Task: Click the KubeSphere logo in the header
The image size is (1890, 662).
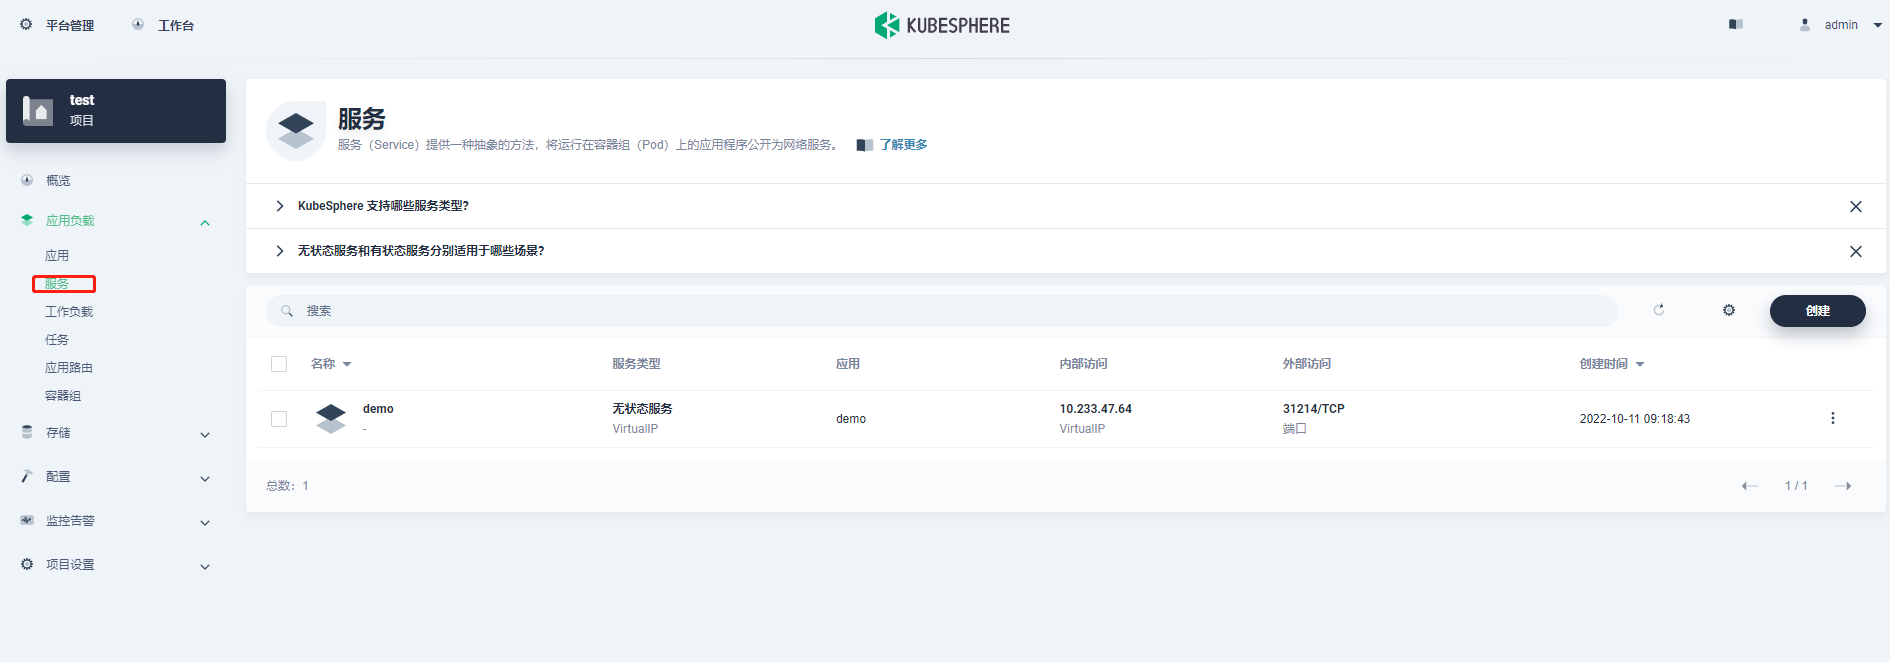Action: (942, 25)
